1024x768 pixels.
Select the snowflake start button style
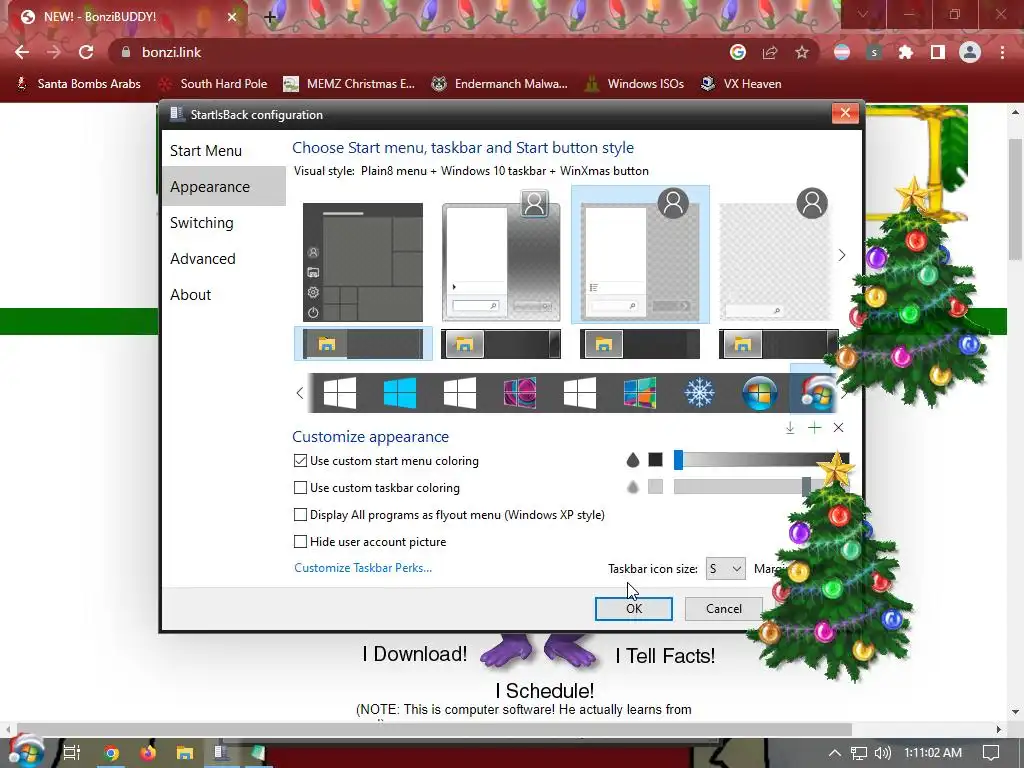(699, 393)
